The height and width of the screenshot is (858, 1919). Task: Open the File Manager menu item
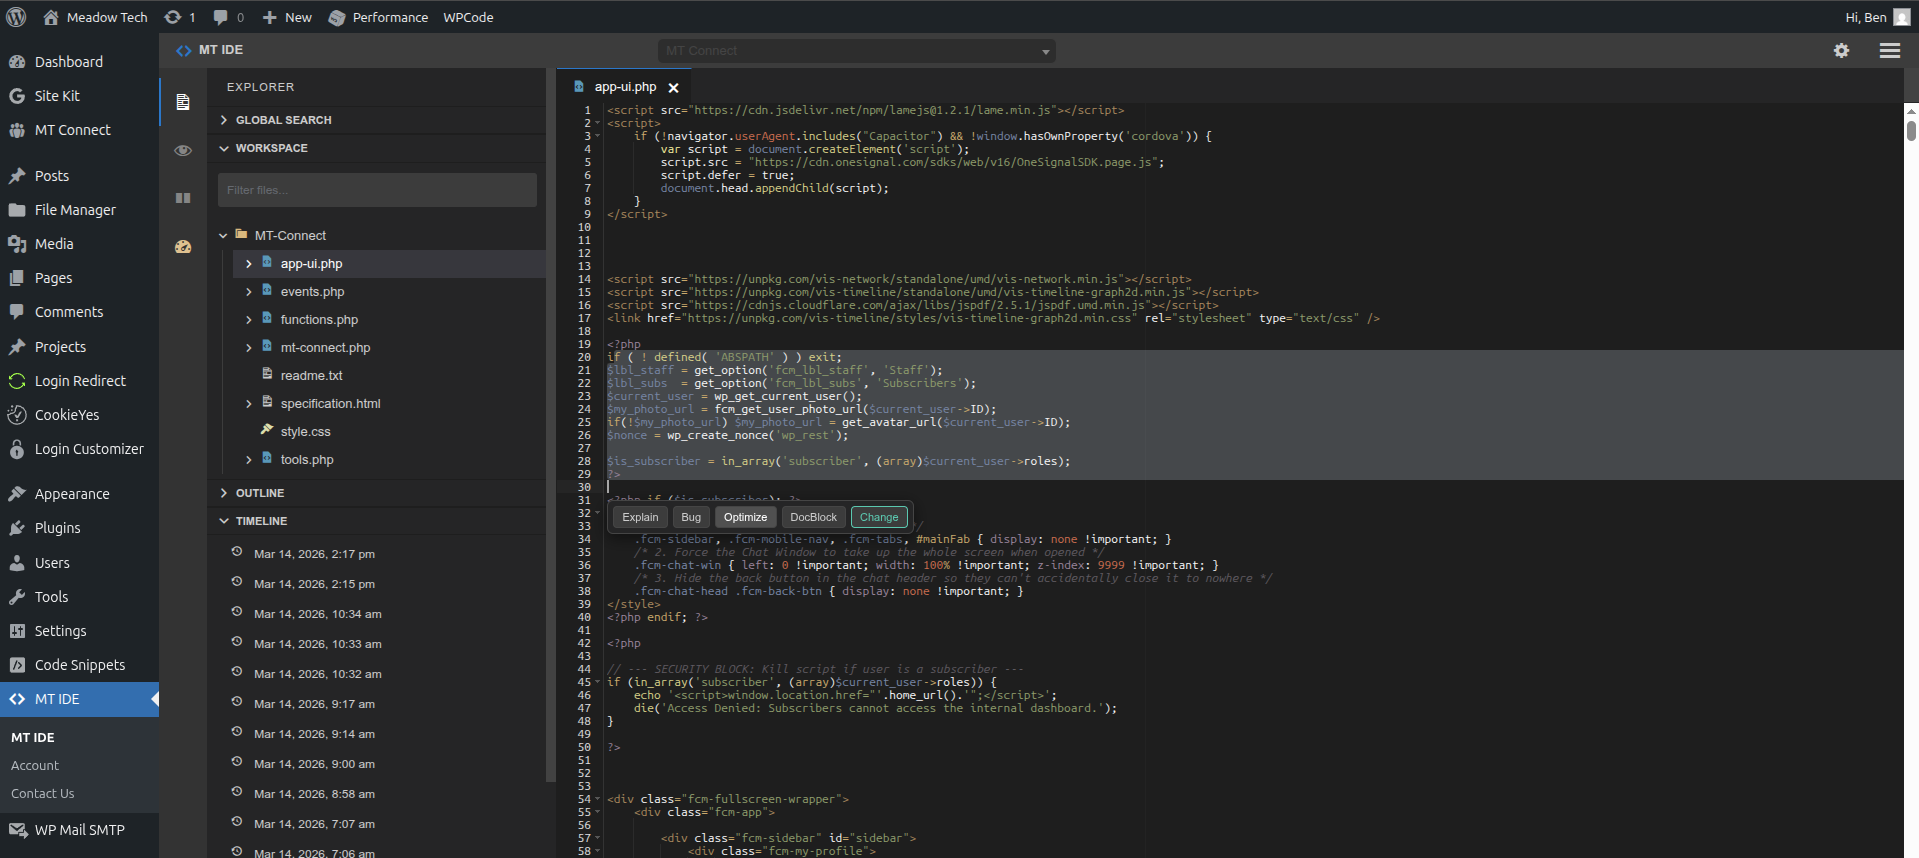pyautogui.click(x=79, y=210)
